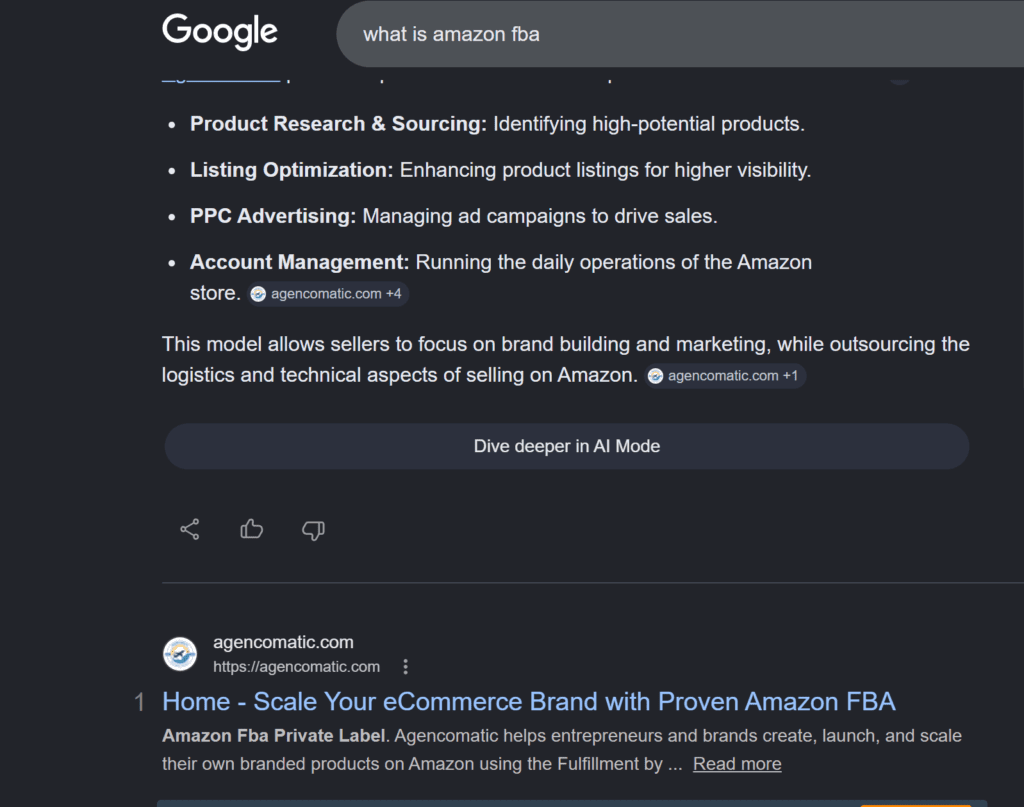Click the 'Account Management:' bullet text
This screenshot has width=1024, height=807.
coord(299,262)
